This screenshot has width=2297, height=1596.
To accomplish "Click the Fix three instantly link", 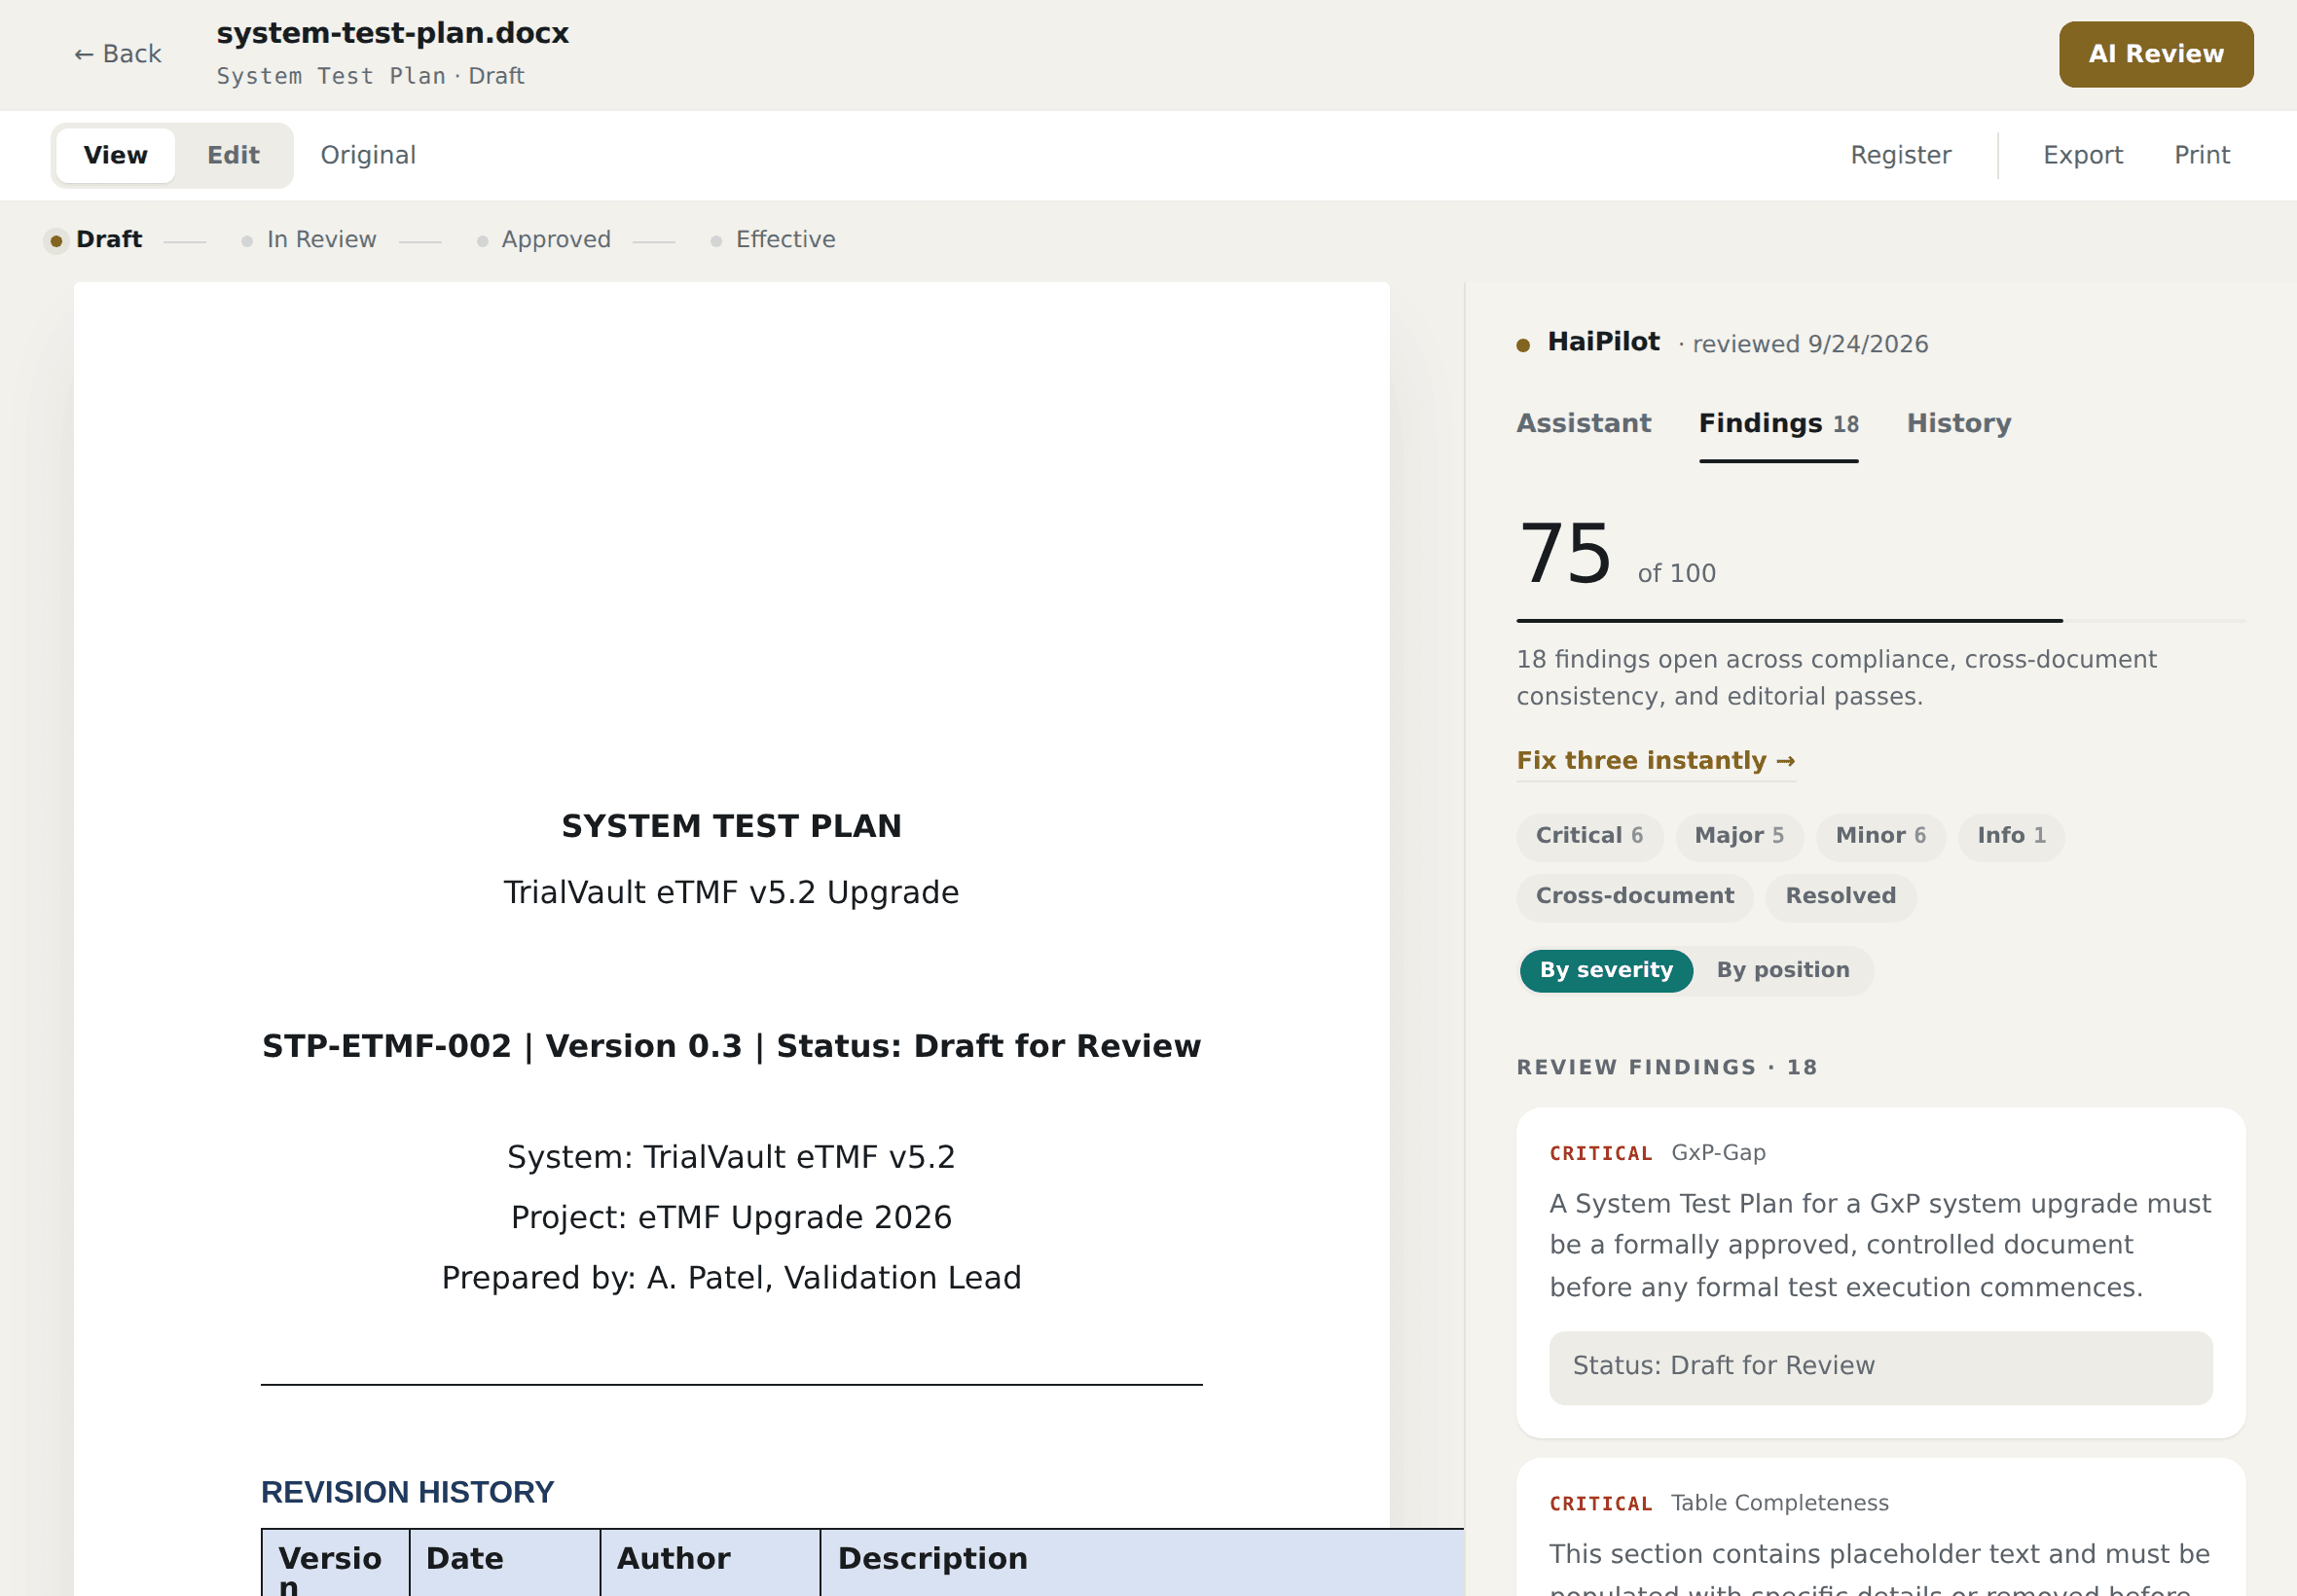I will click(x=1655, y=761).
